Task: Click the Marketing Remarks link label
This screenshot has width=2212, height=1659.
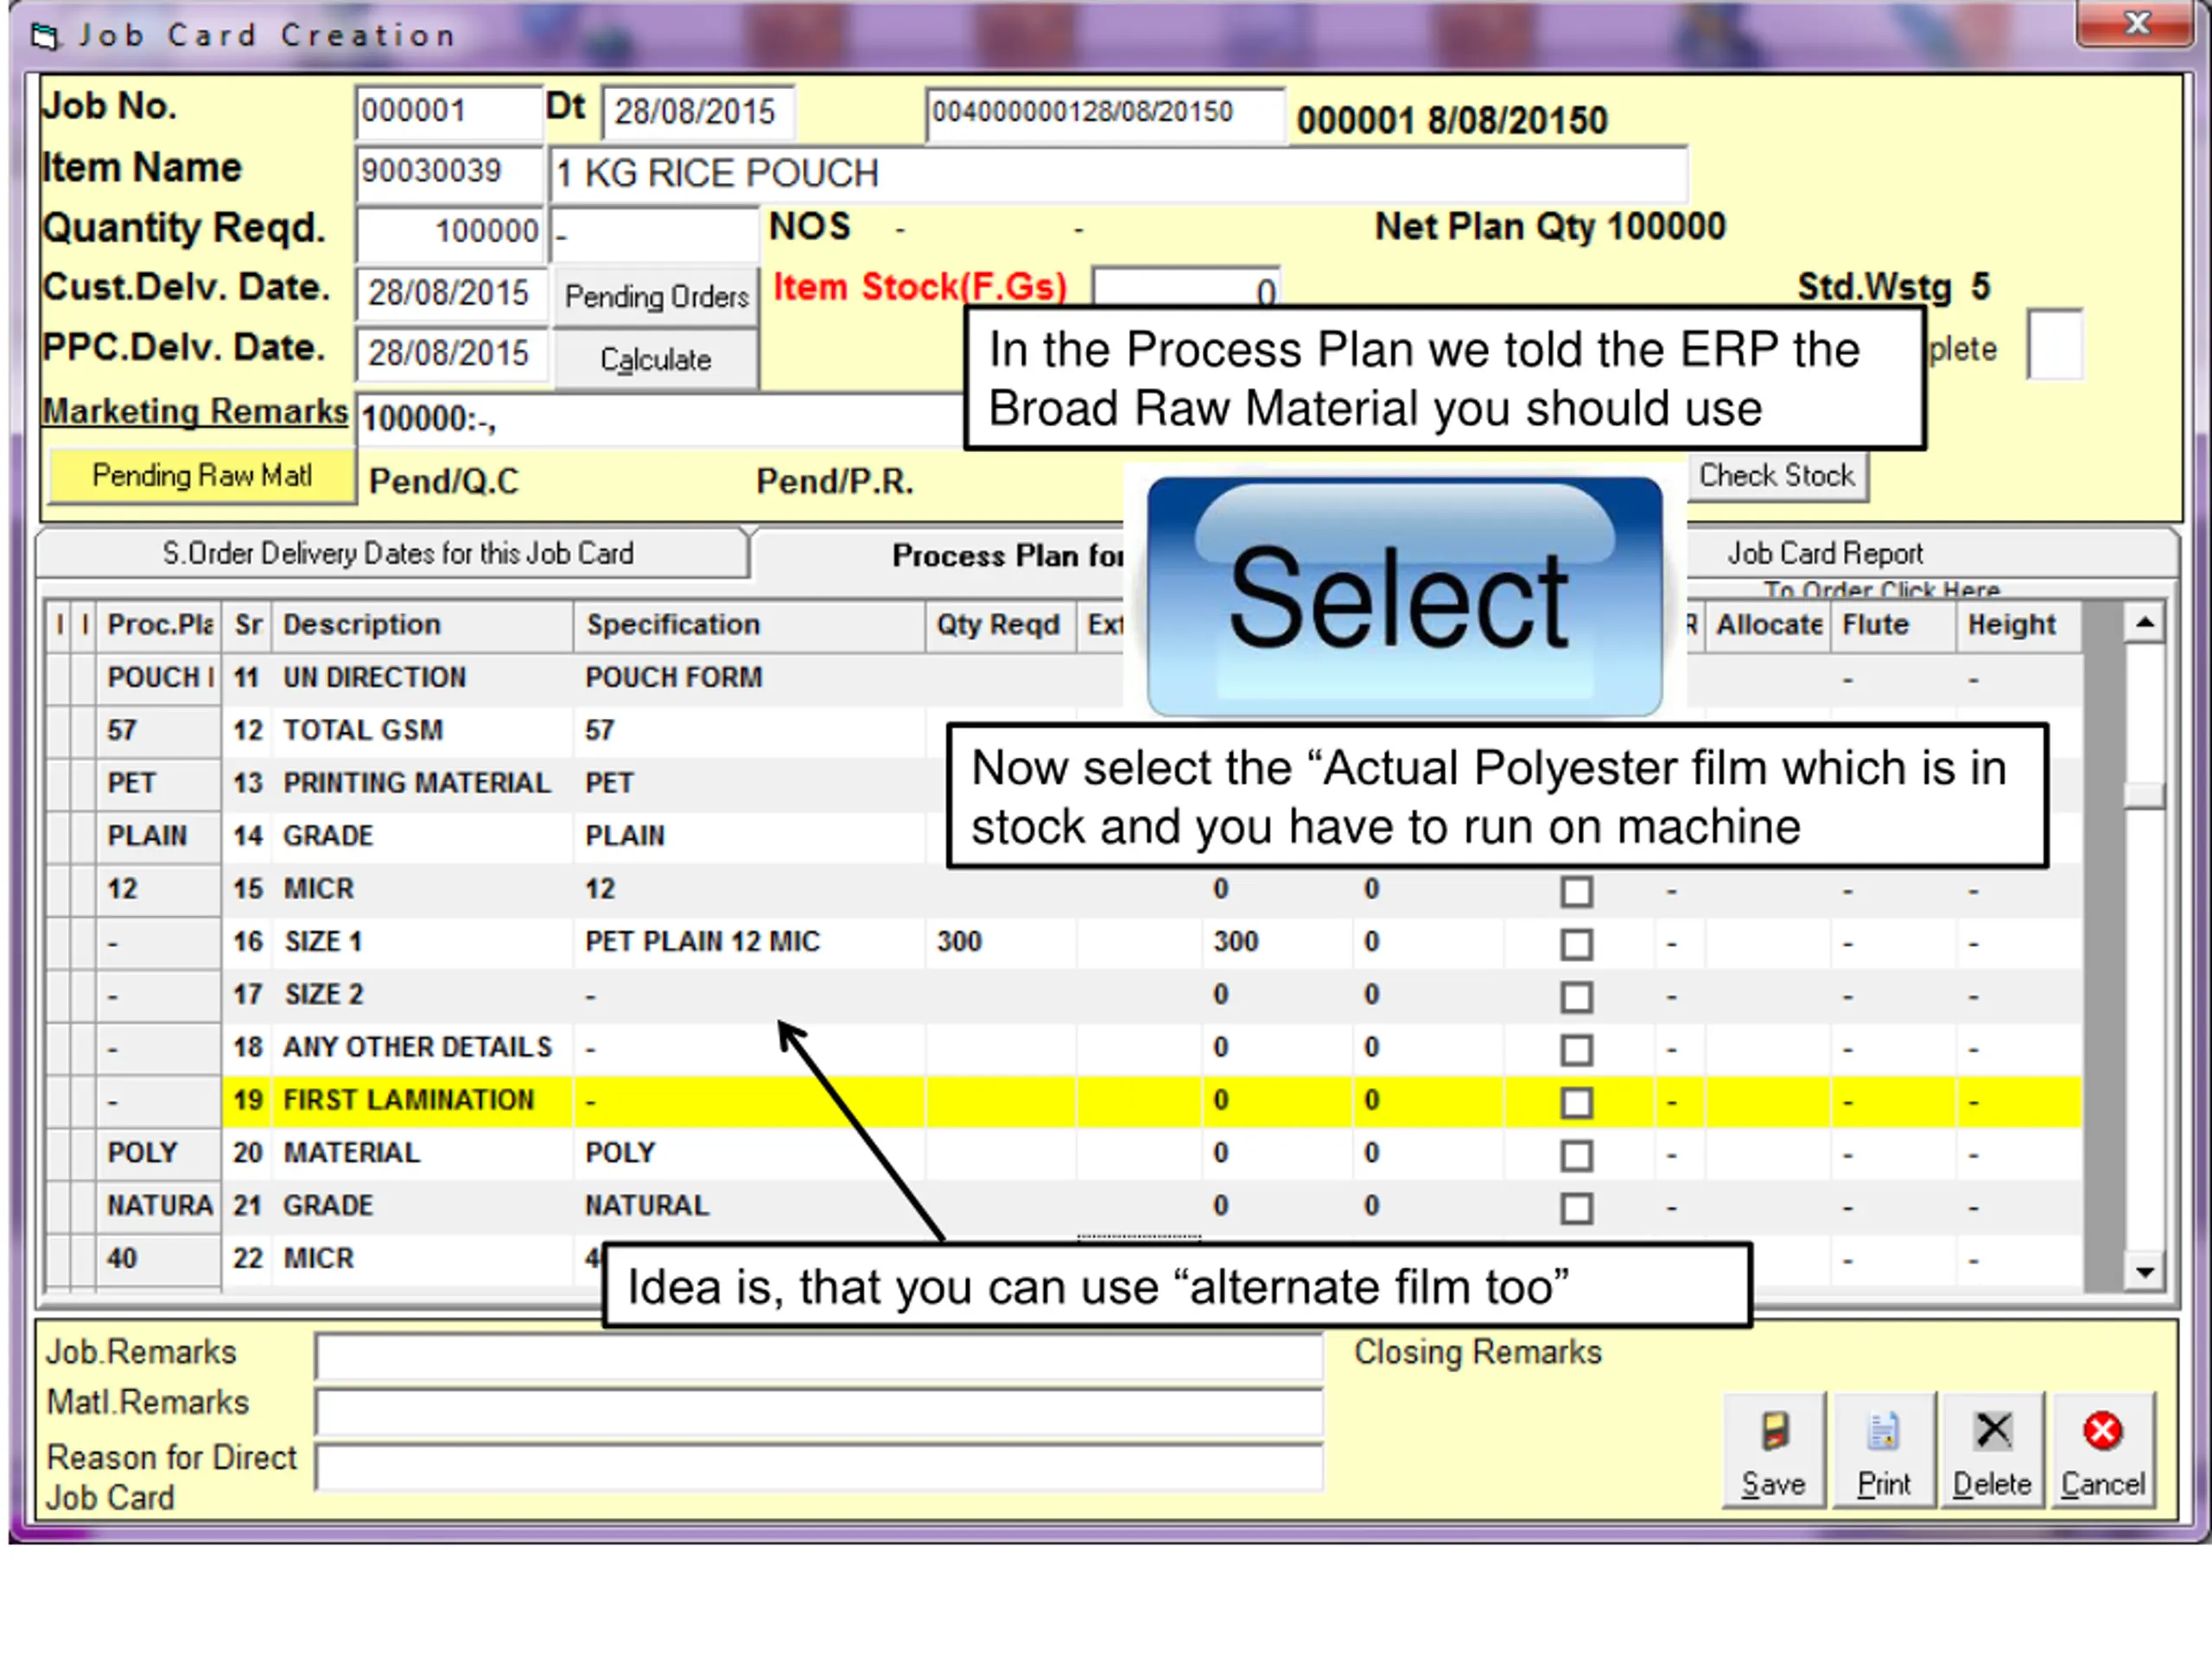Action: coord(195,411)
